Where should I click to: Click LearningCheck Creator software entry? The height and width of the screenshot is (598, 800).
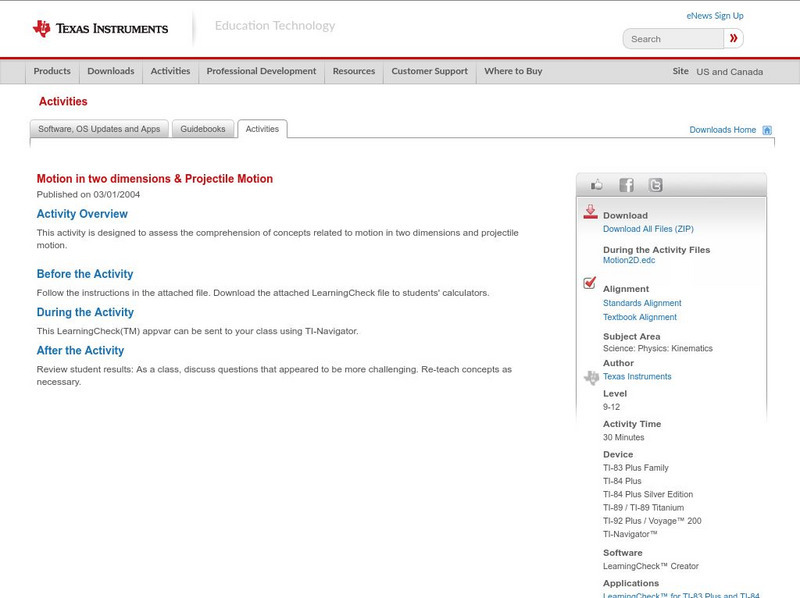coord(651,566)
